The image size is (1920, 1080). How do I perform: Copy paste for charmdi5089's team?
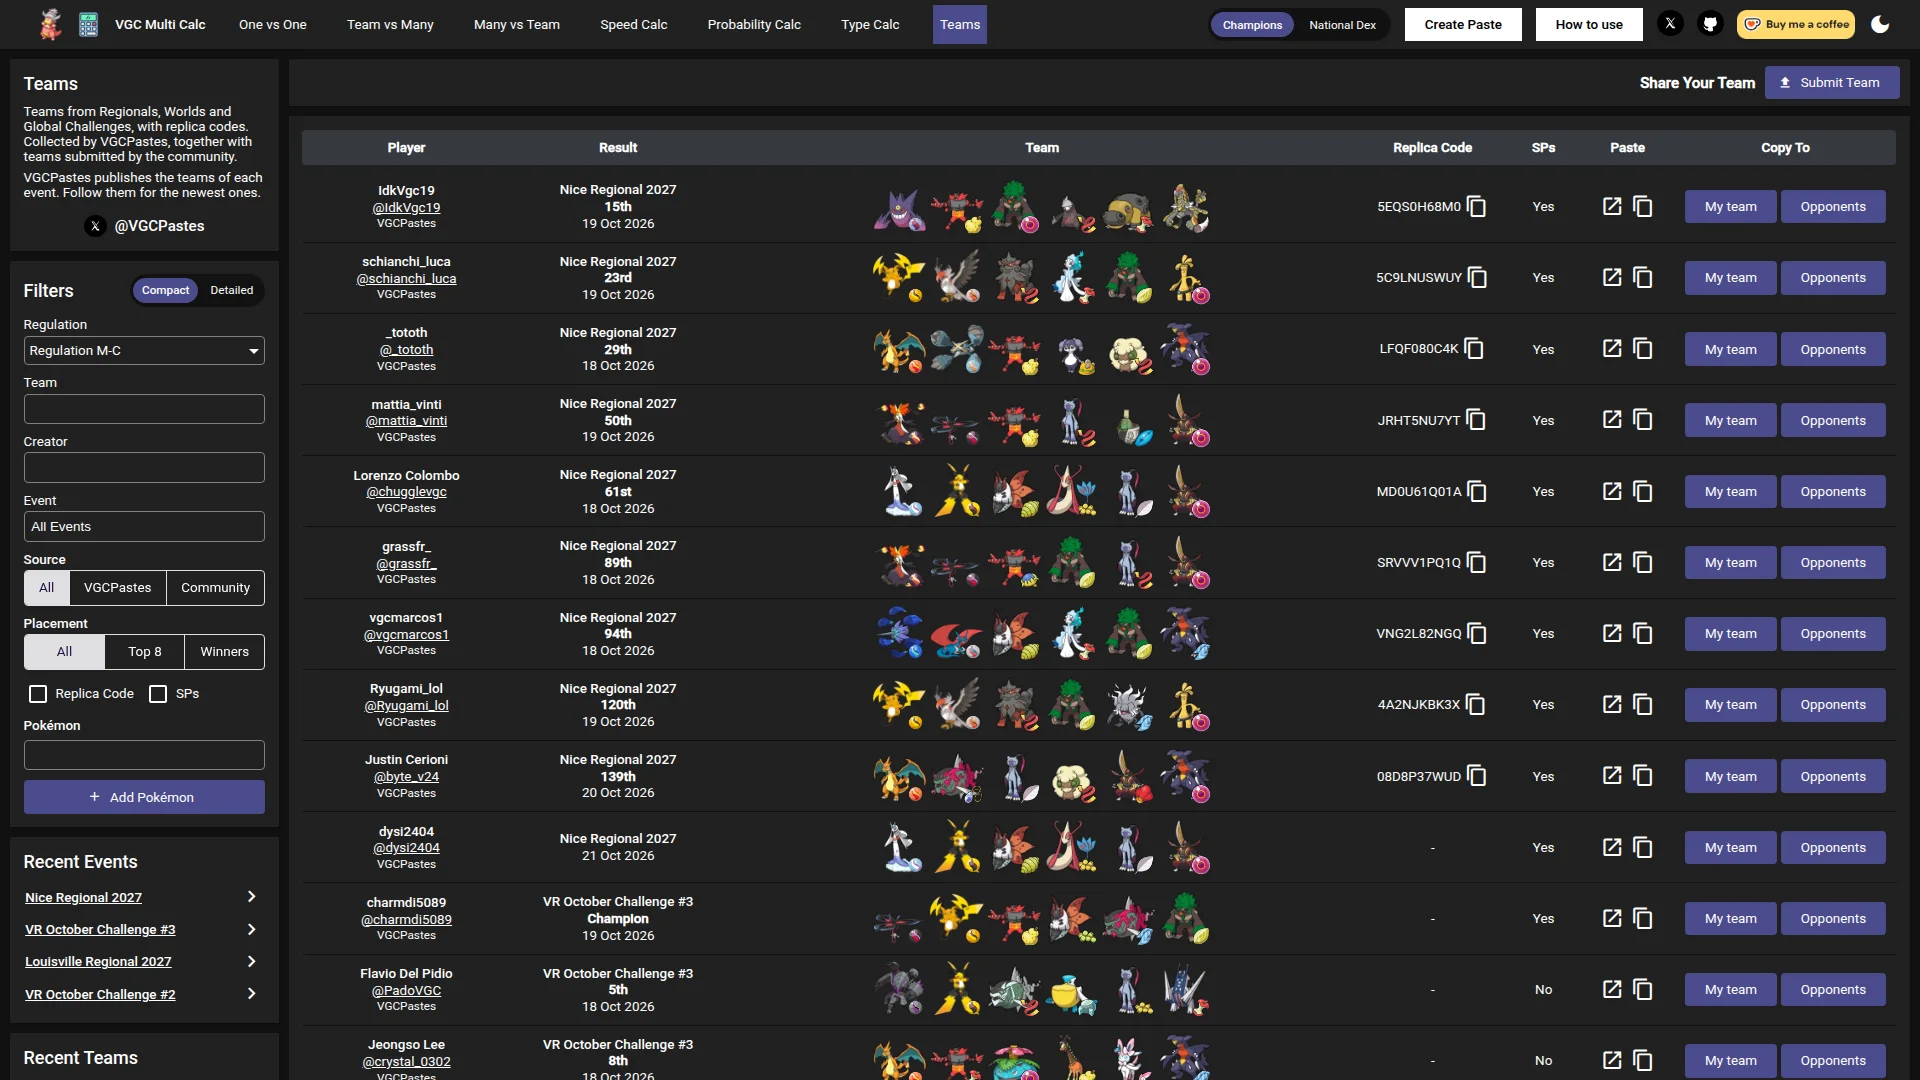(1643, 918)
